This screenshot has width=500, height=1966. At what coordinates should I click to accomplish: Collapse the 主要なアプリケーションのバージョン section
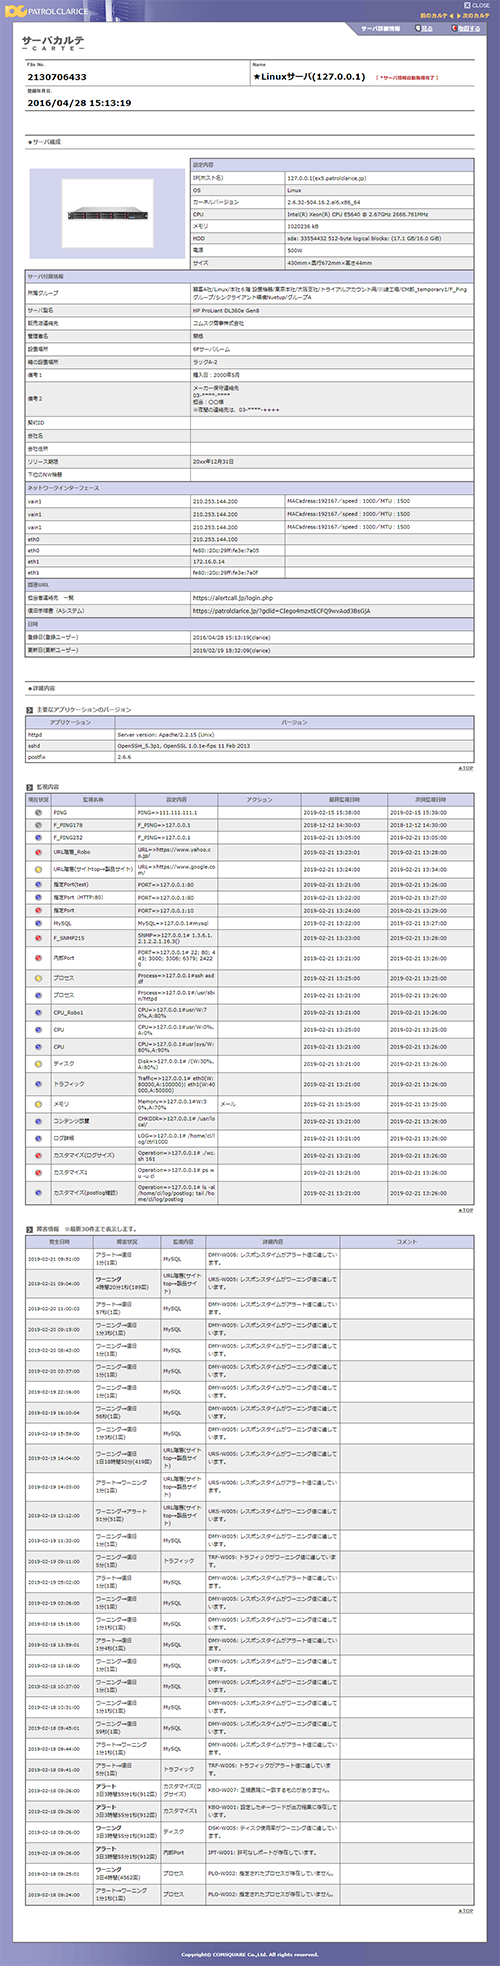[30, 710]
